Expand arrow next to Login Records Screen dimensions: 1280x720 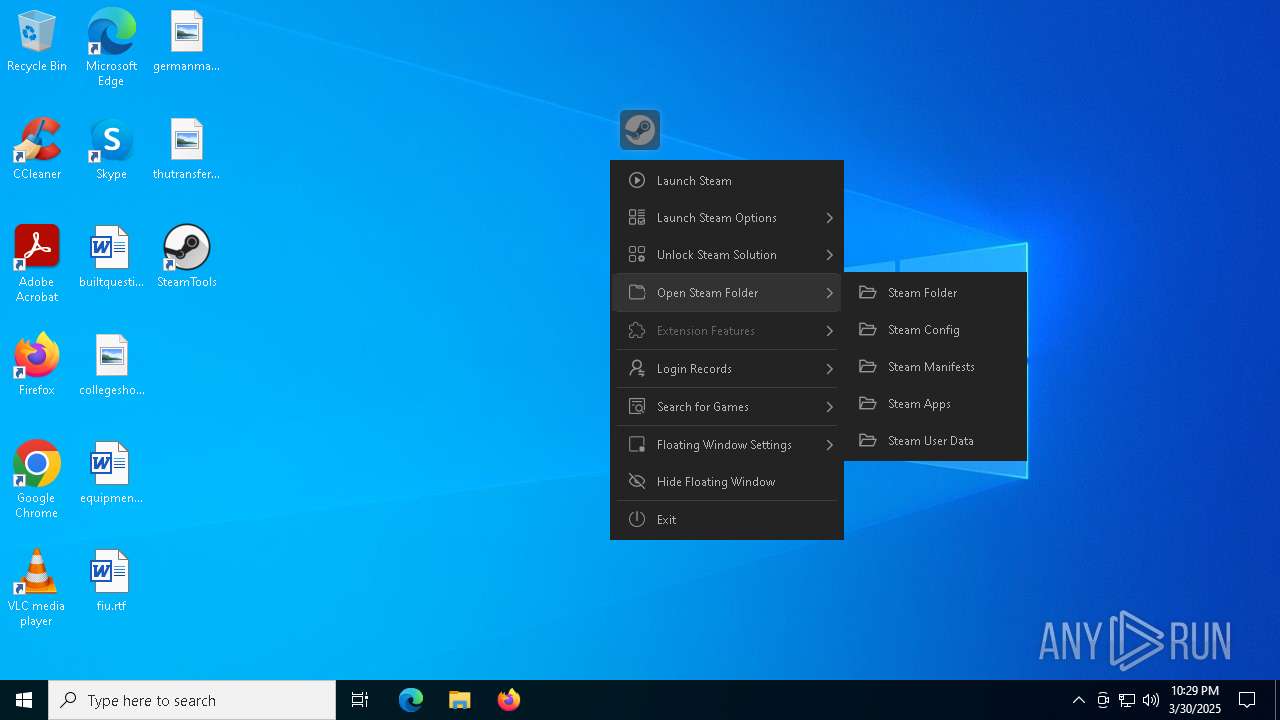click(x=830, y=369)
